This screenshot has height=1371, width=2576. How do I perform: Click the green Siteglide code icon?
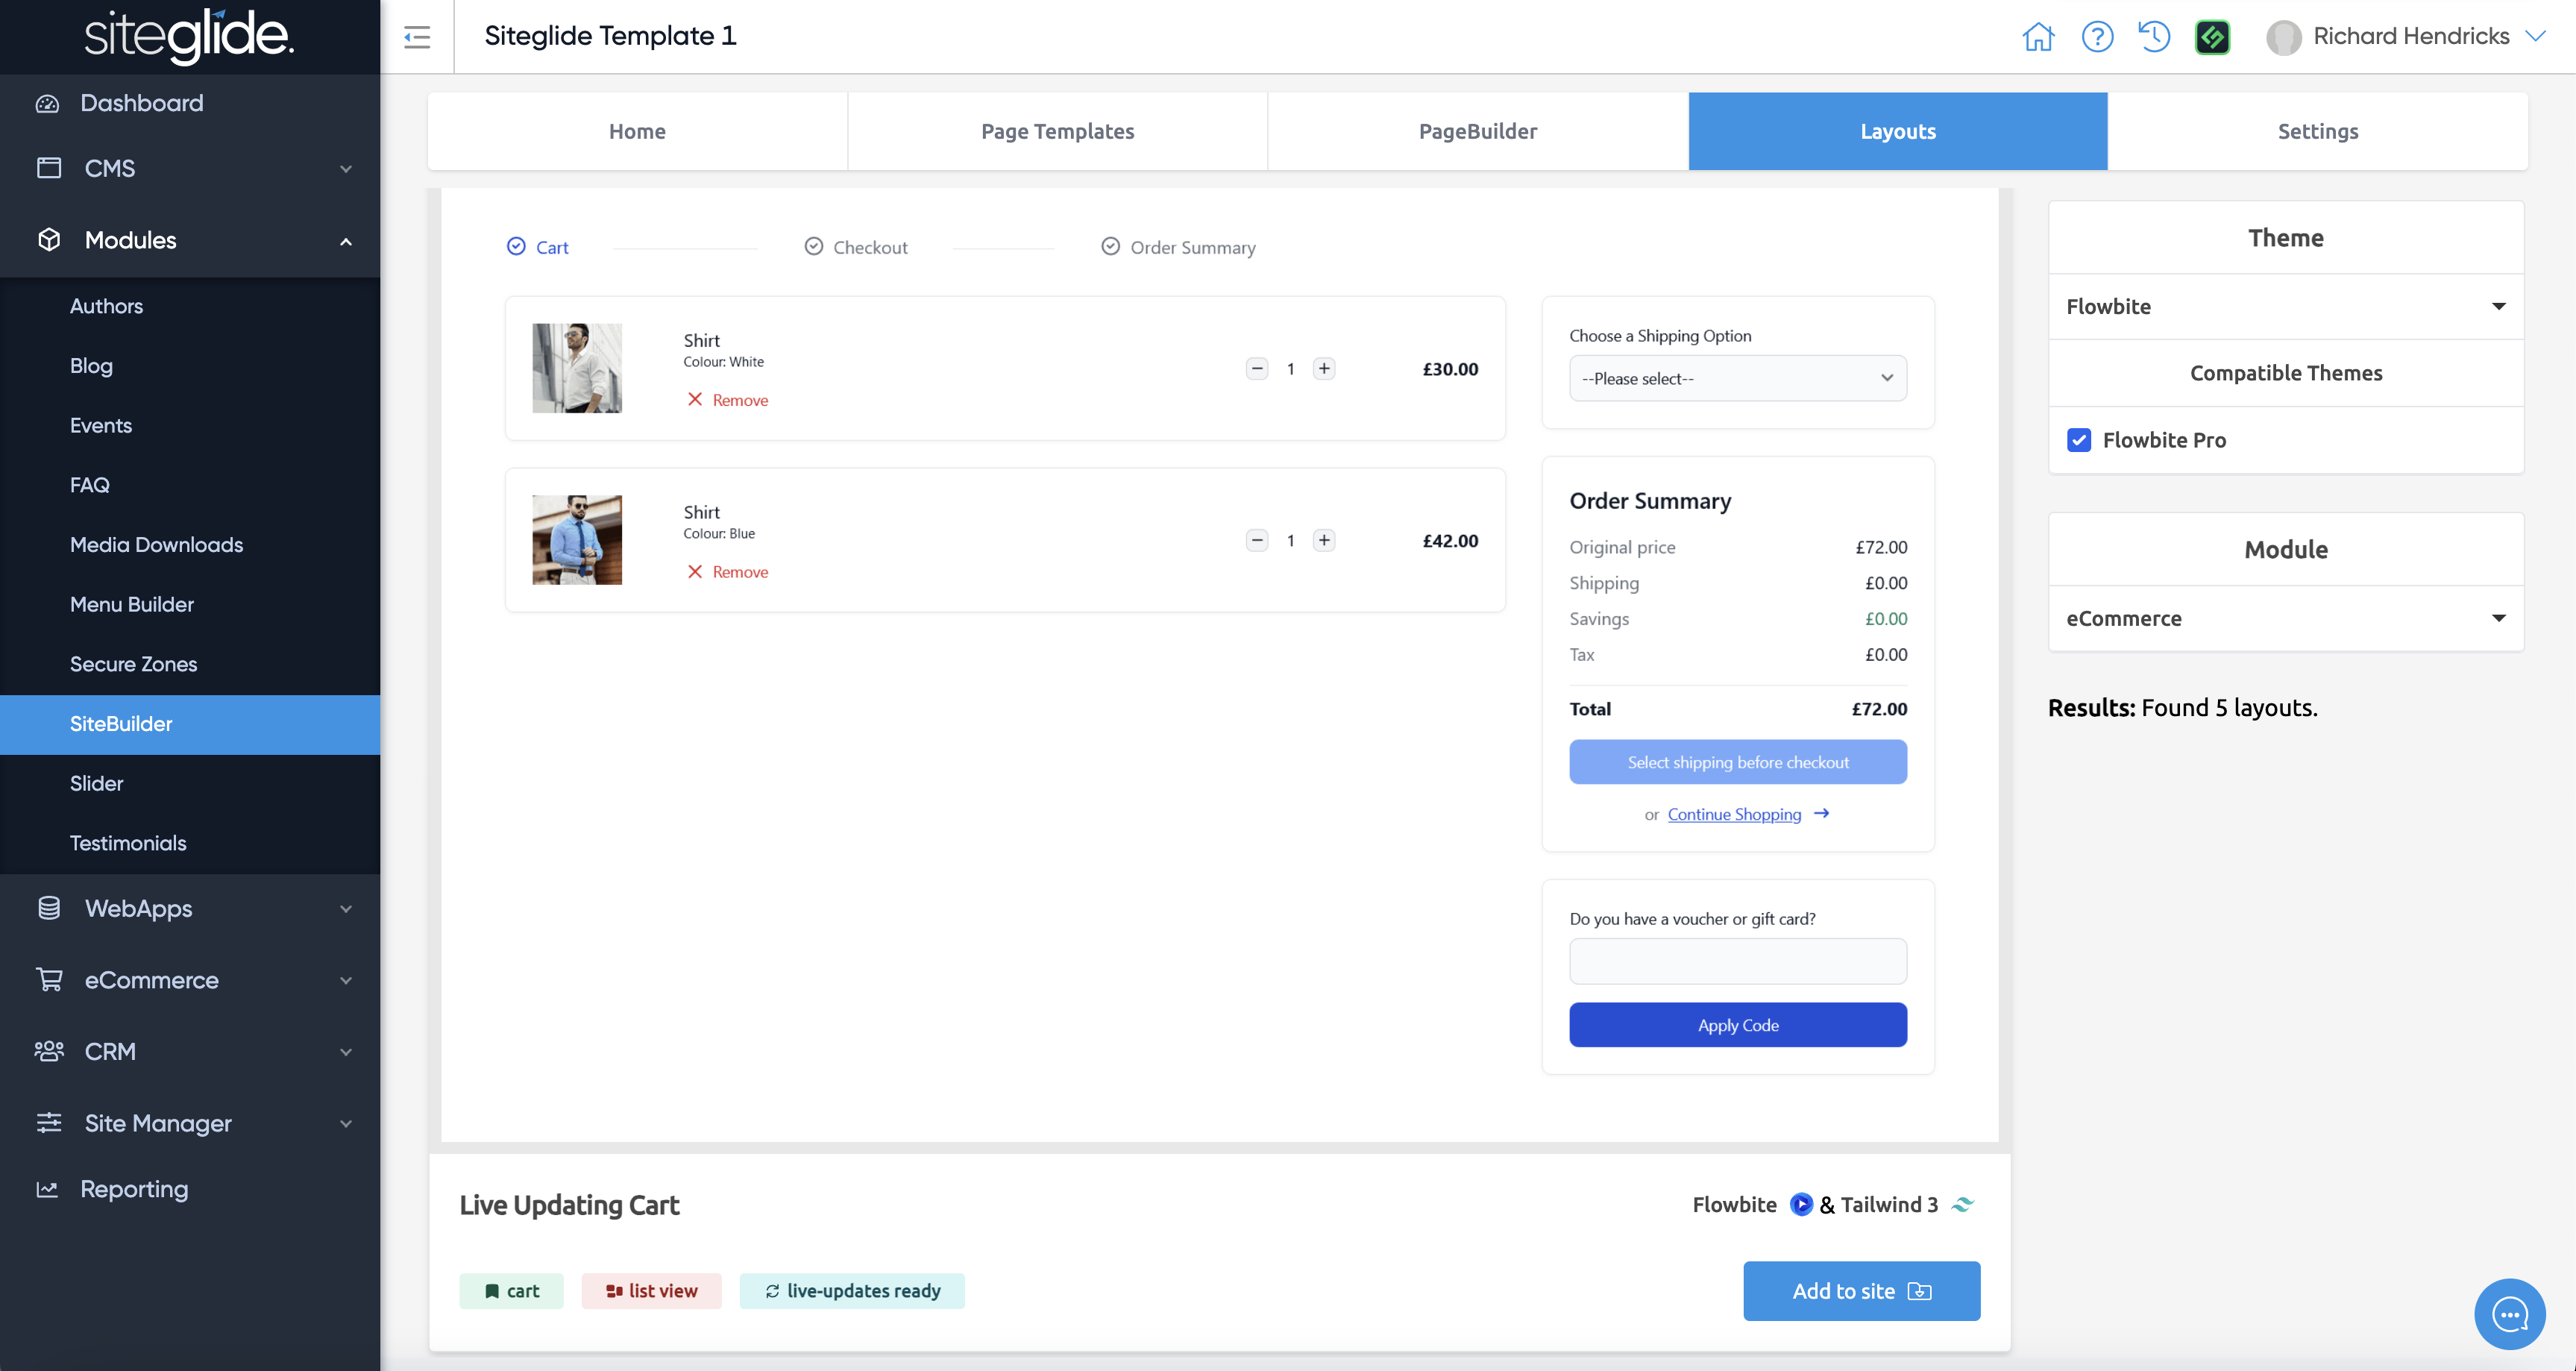click(x=2212, y=37)
